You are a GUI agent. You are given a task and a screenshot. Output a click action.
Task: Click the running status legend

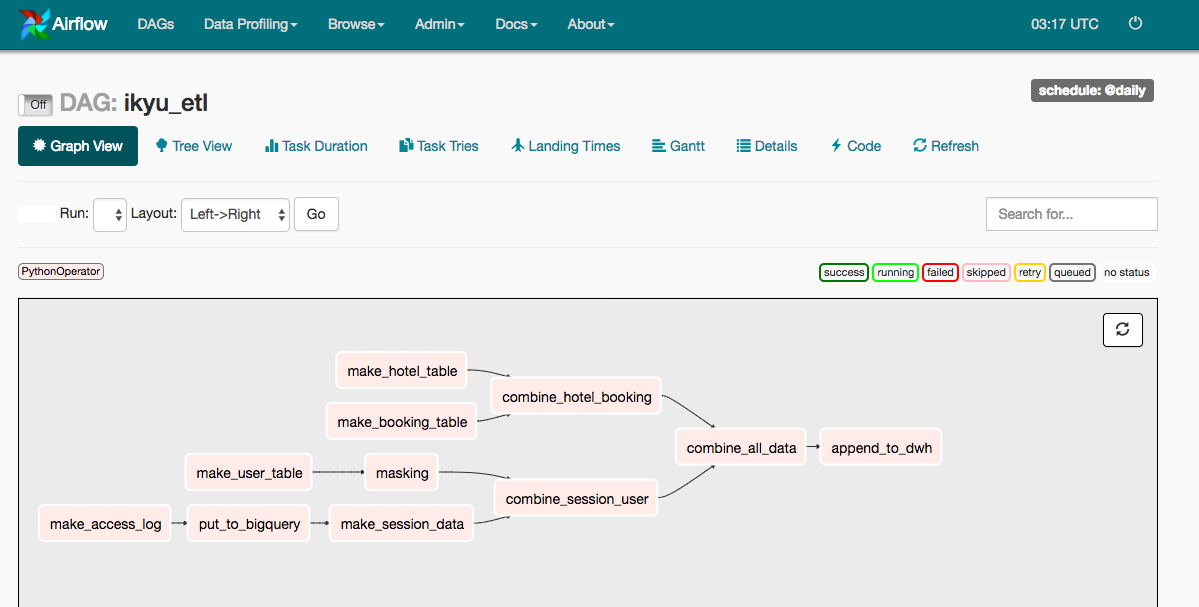pos(895,272)
